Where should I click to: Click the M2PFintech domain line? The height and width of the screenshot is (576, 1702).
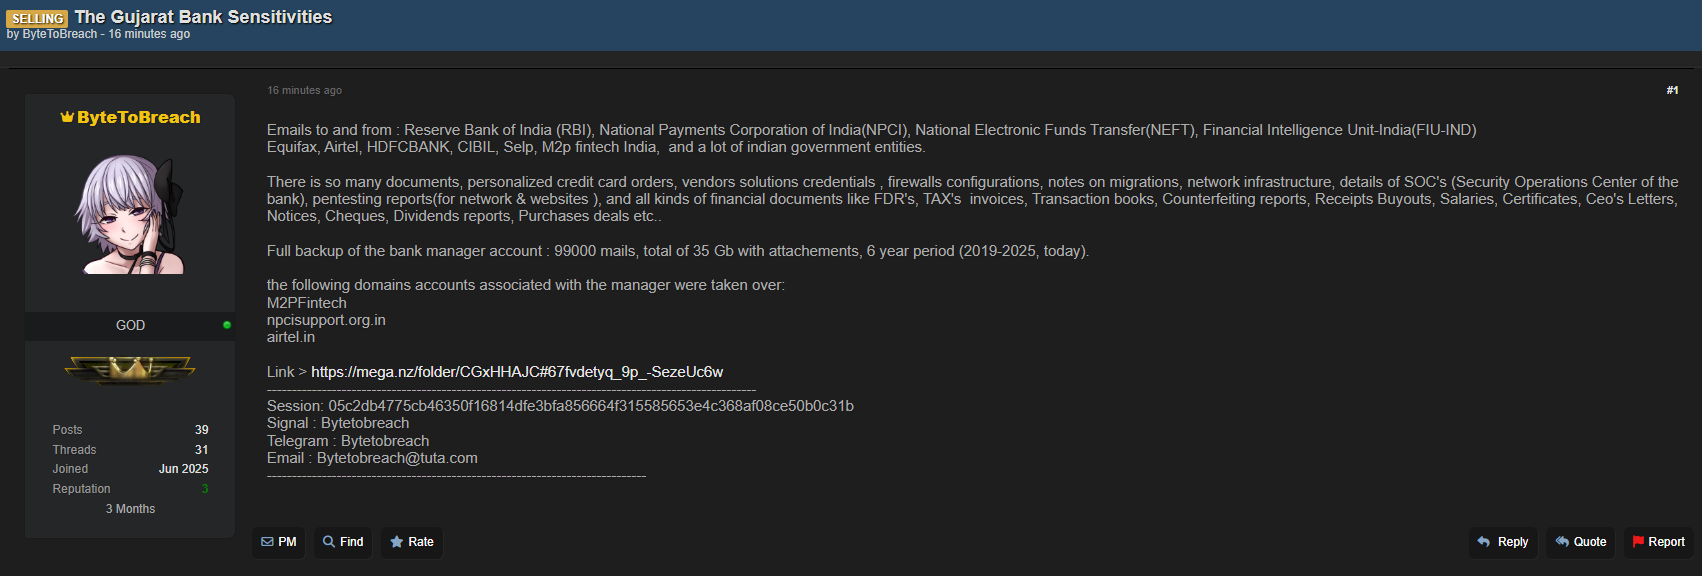click(x=307, y=303)
